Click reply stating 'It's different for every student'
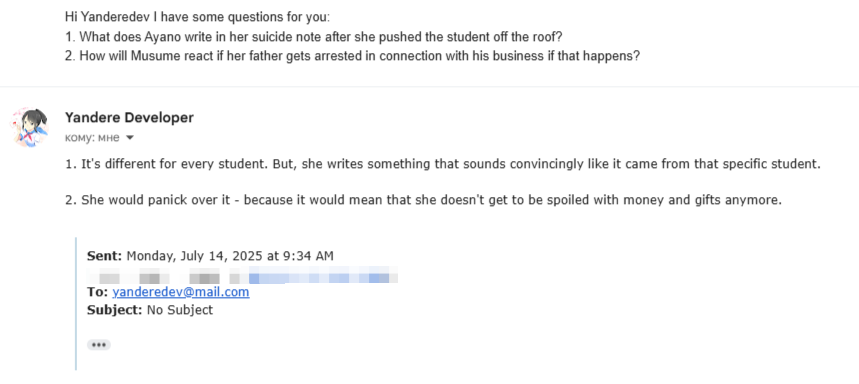 click(443, 164)
